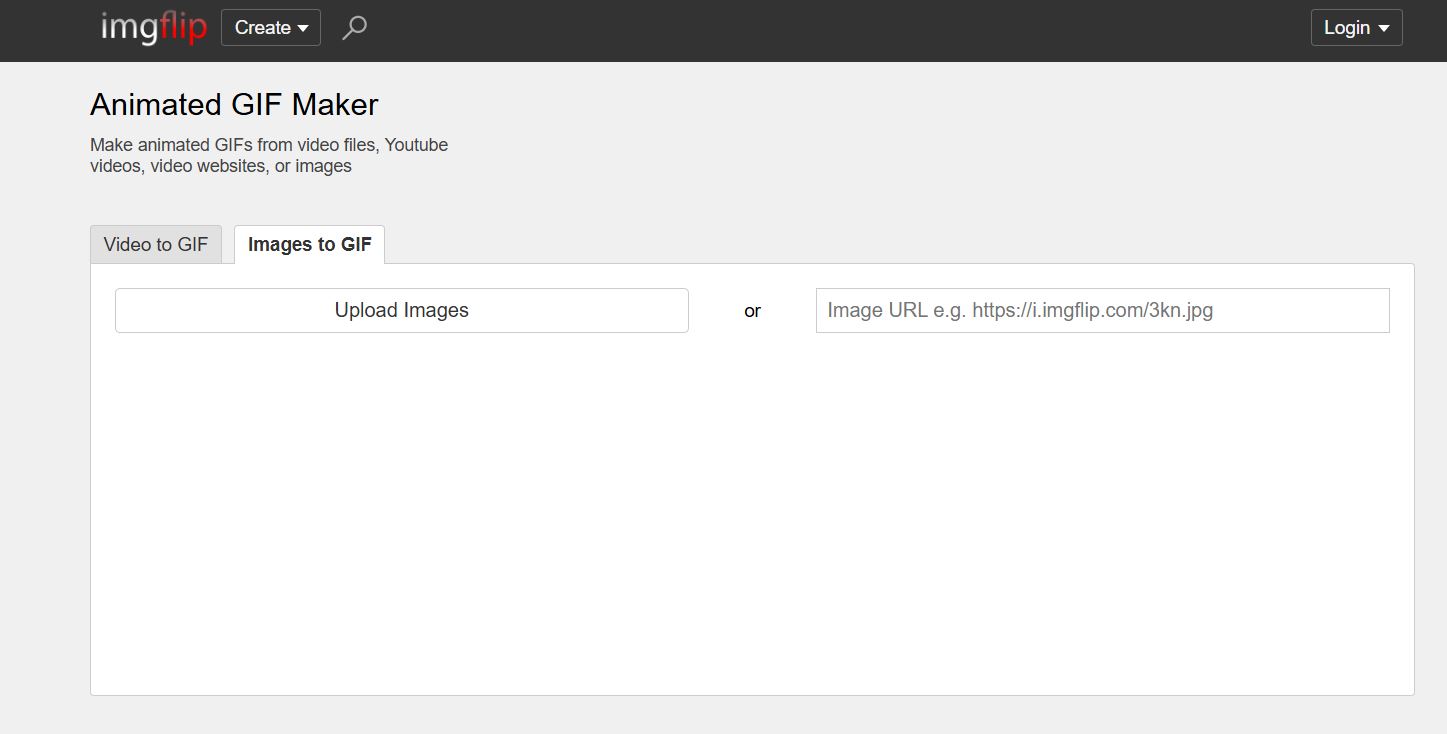Expand the Create dropdown menu

(x=271, y=28)
